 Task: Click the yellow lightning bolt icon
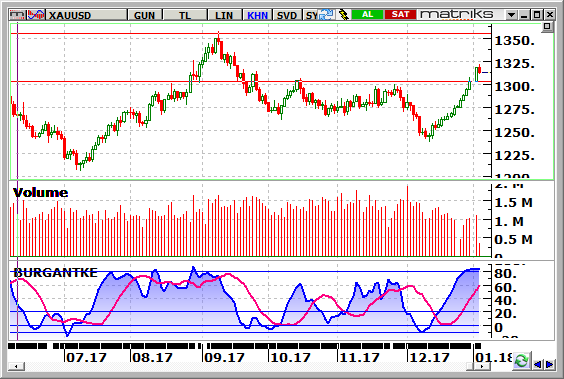tap(344, 15)
